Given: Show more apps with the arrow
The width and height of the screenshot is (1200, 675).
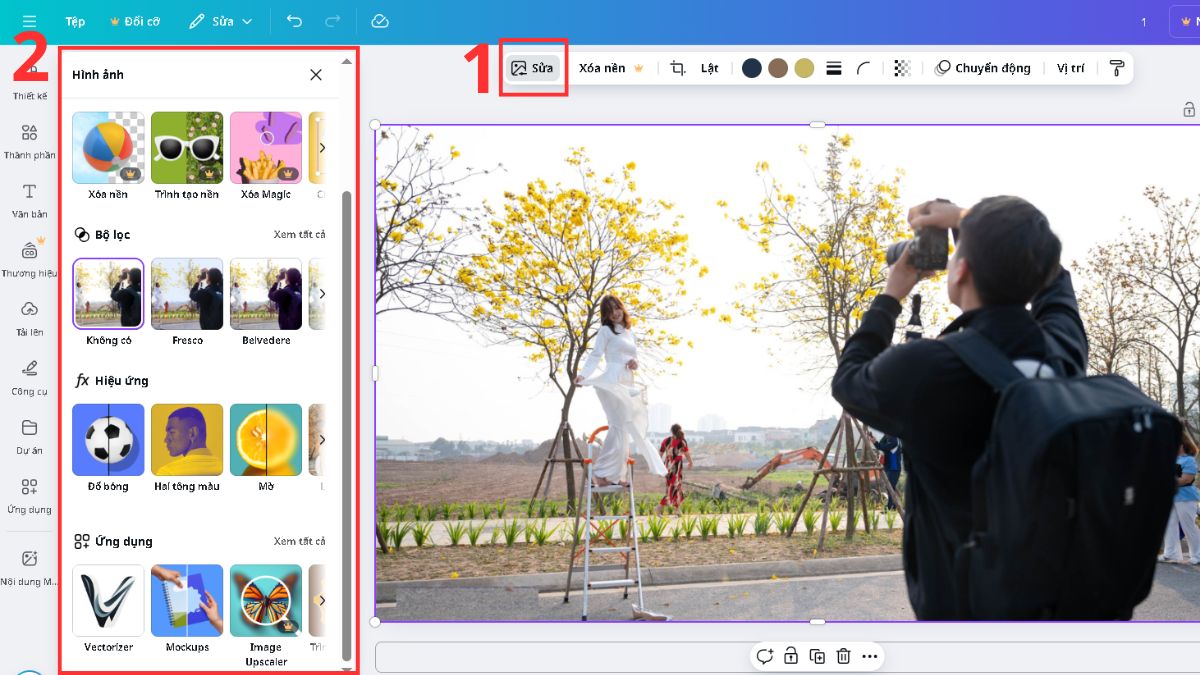Looking at the screenshot, I should click(x=322, y=601).
